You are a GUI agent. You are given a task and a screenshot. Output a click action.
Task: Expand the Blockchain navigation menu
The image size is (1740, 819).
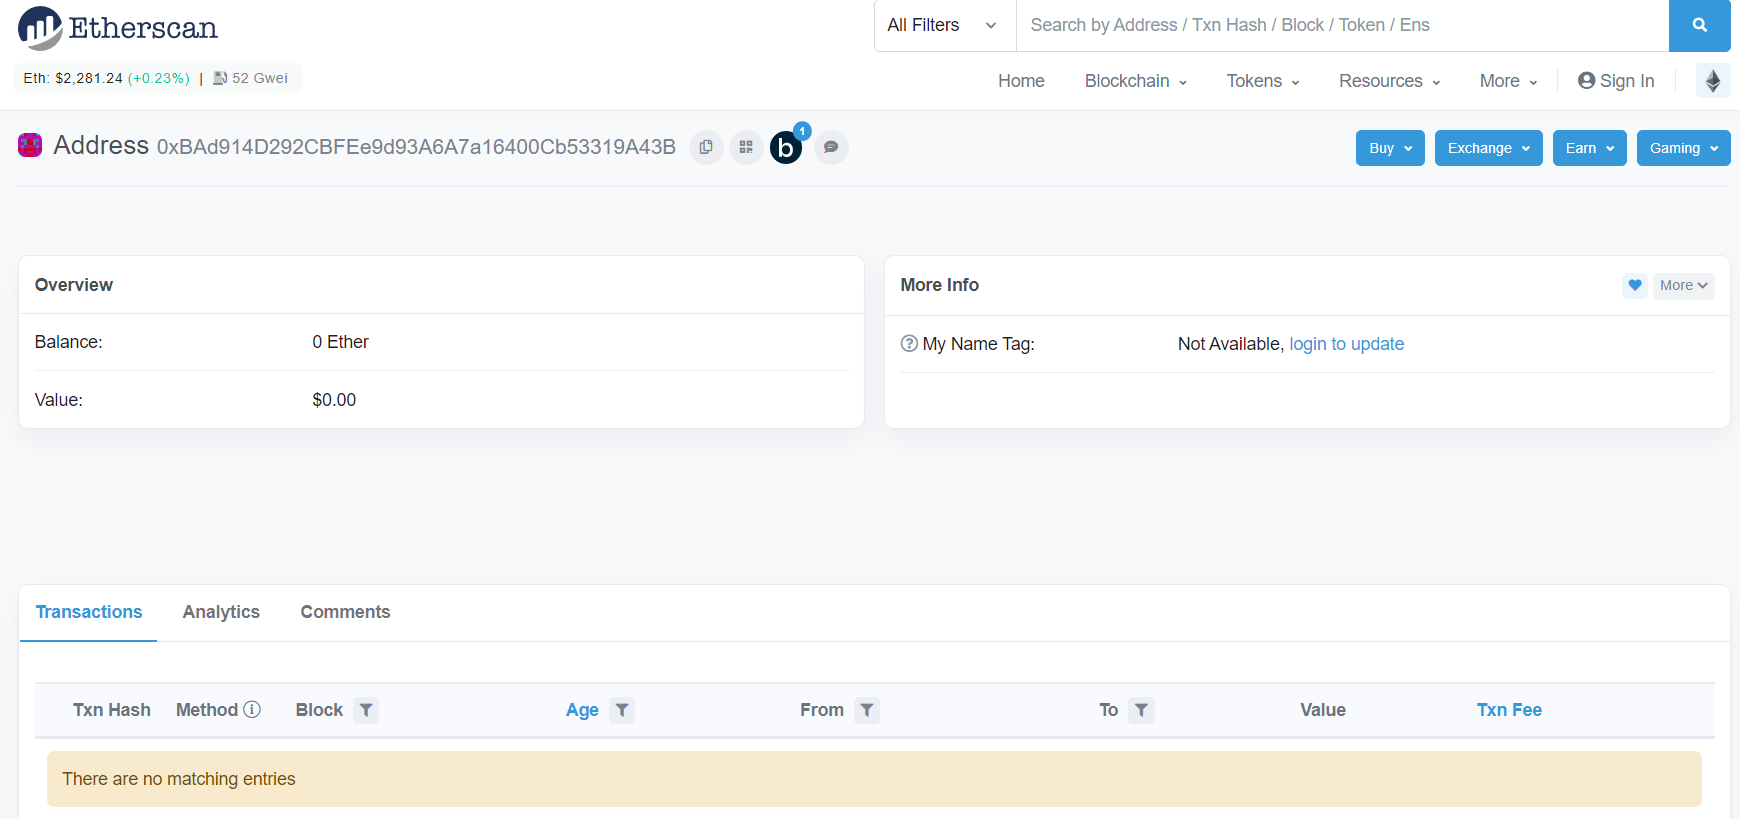tap(1135, 81)
